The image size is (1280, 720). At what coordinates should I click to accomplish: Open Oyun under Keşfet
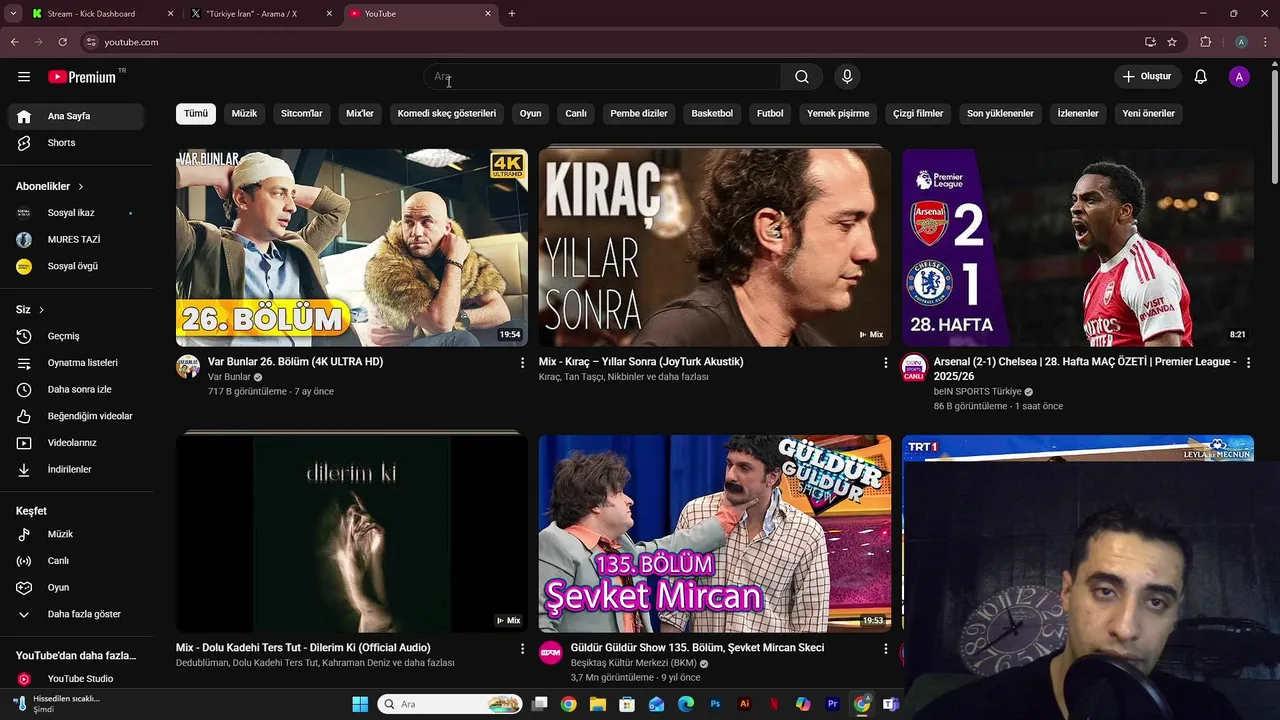76,588
